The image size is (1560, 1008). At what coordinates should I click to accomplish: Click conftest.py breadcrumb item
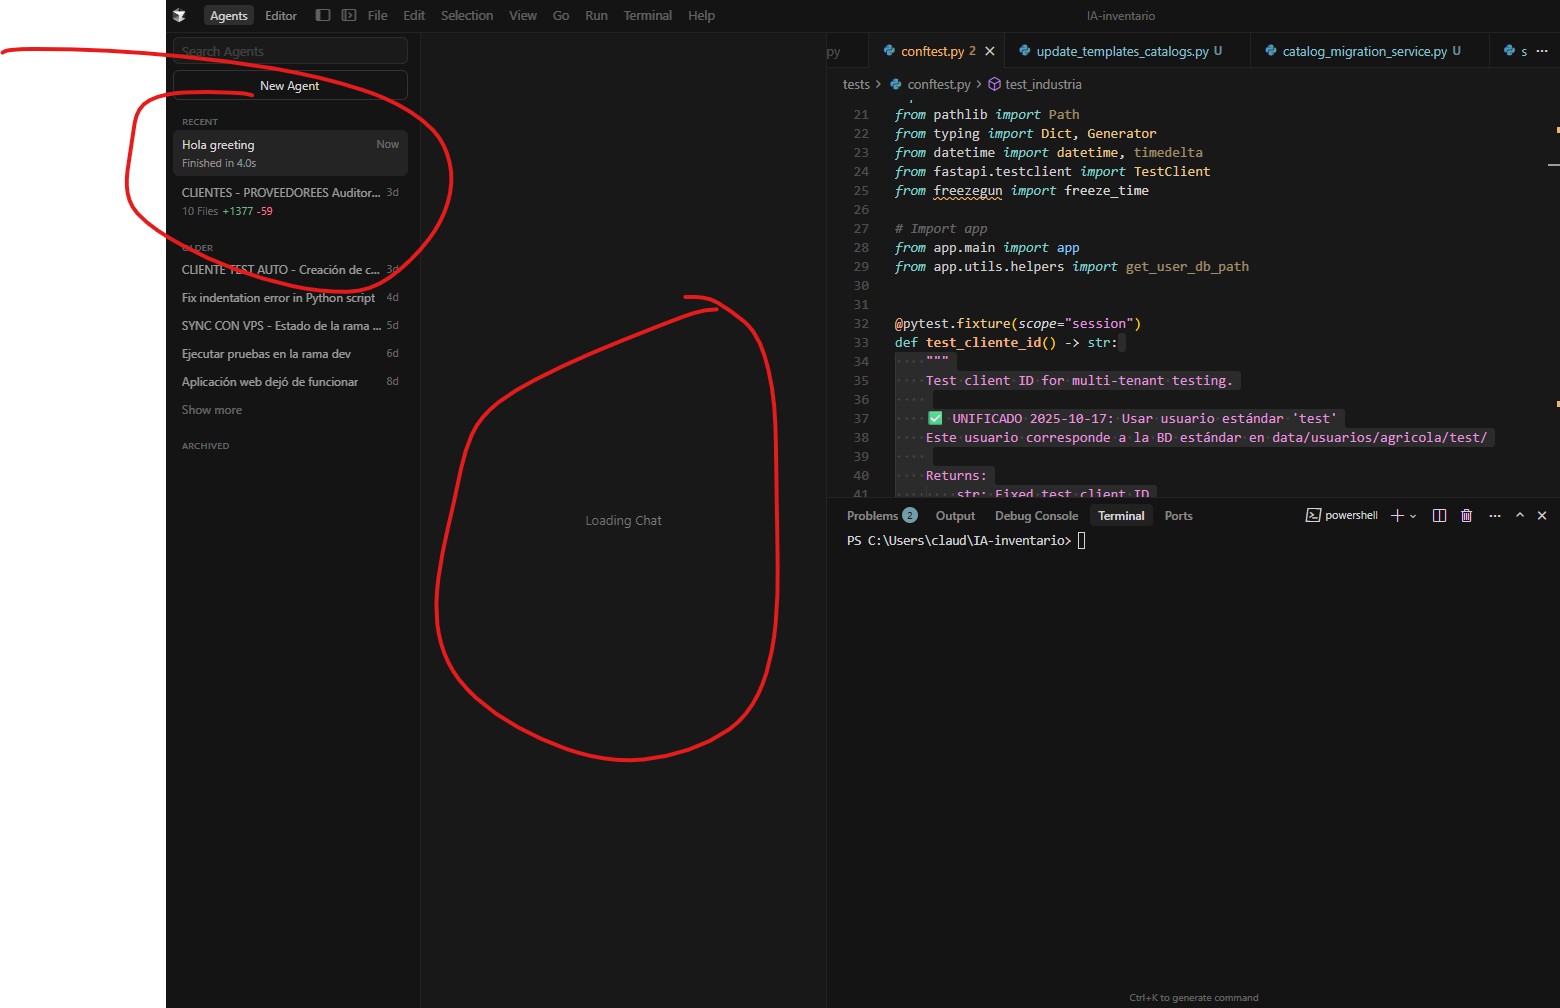(939, 85)
